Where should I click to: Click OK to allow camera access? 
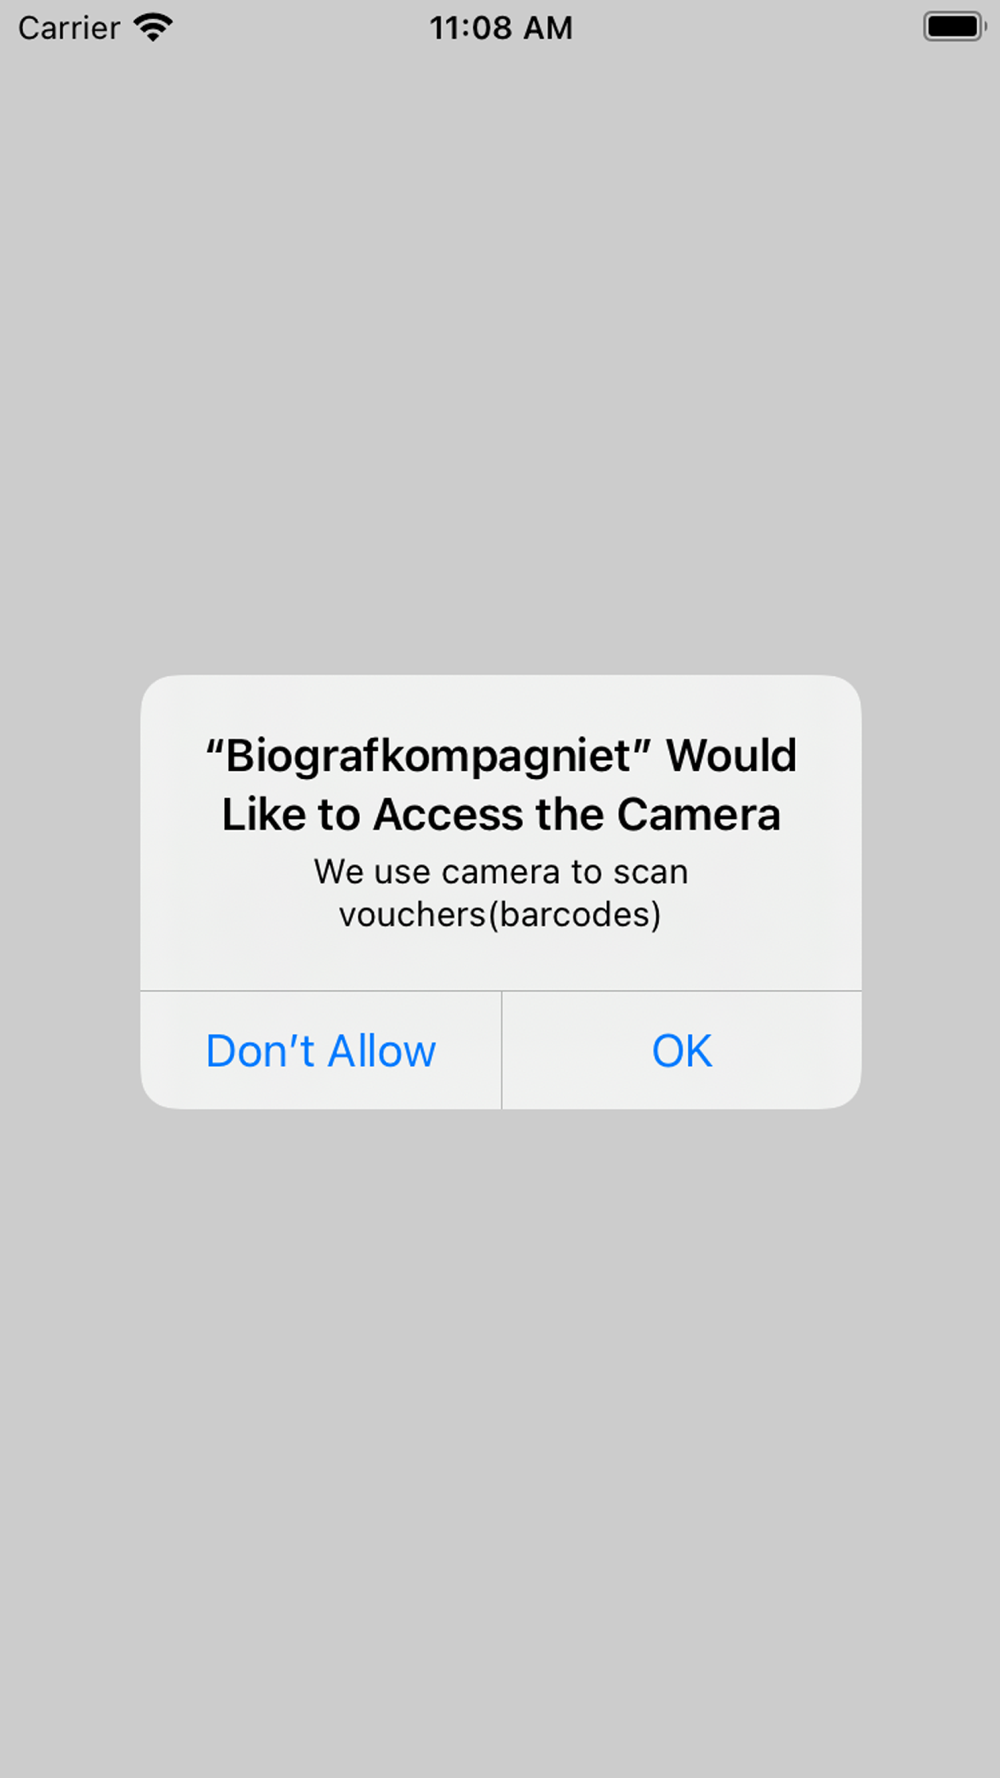(x=682, y=1051)
